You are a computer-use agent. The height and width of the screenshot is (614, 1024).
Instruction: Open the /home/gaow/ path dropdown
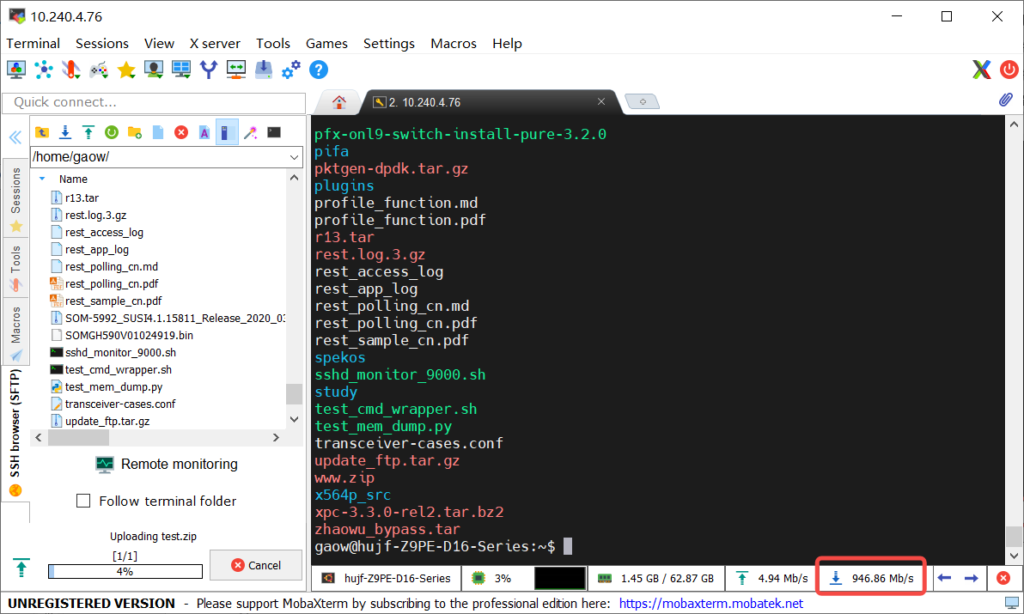pyautogui.click(x=293, y=157)
